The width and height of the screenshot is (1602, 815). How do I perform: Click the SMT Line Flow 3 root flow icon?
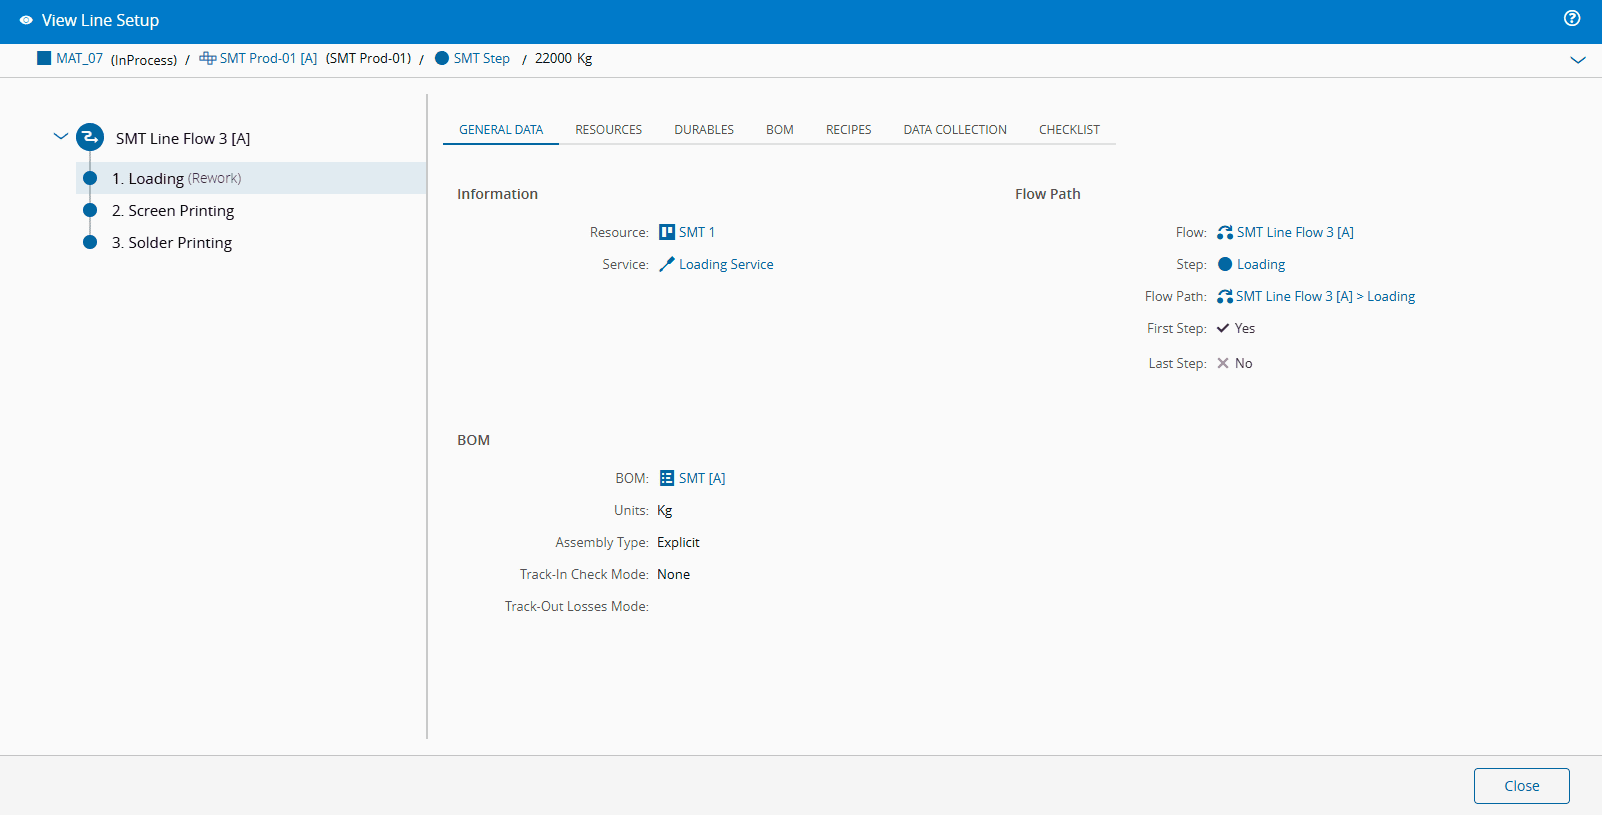(90, 137)
